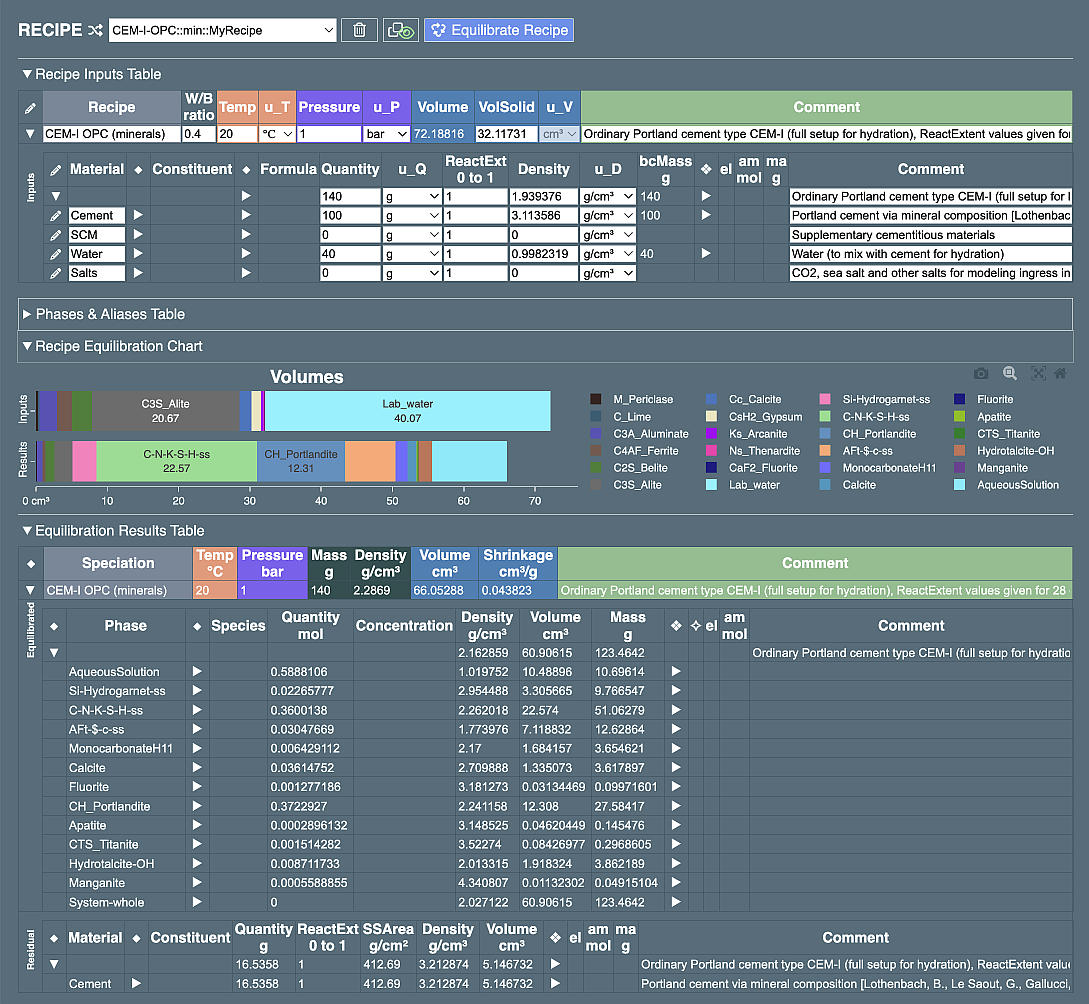Viewport: 1089px width, 1004px height.
Task: Expand the AqueousSolution species arrow
Action: click(x=198, y=671)
